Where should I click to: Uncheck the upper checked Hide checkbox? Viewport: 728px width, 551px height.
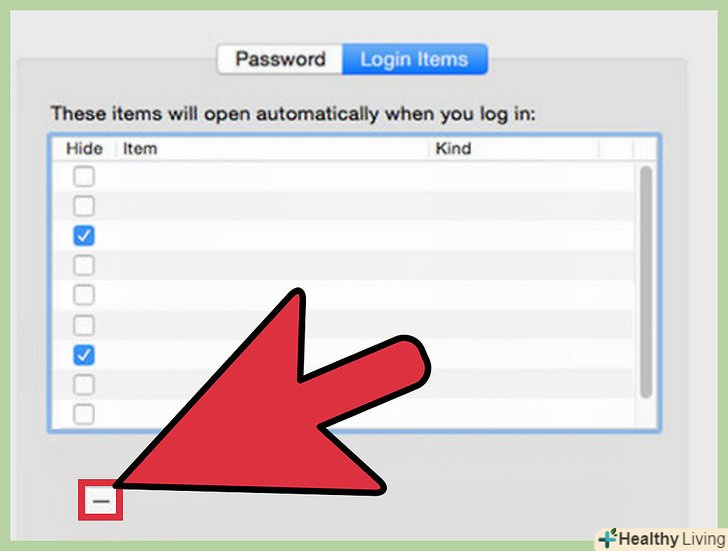84,236
